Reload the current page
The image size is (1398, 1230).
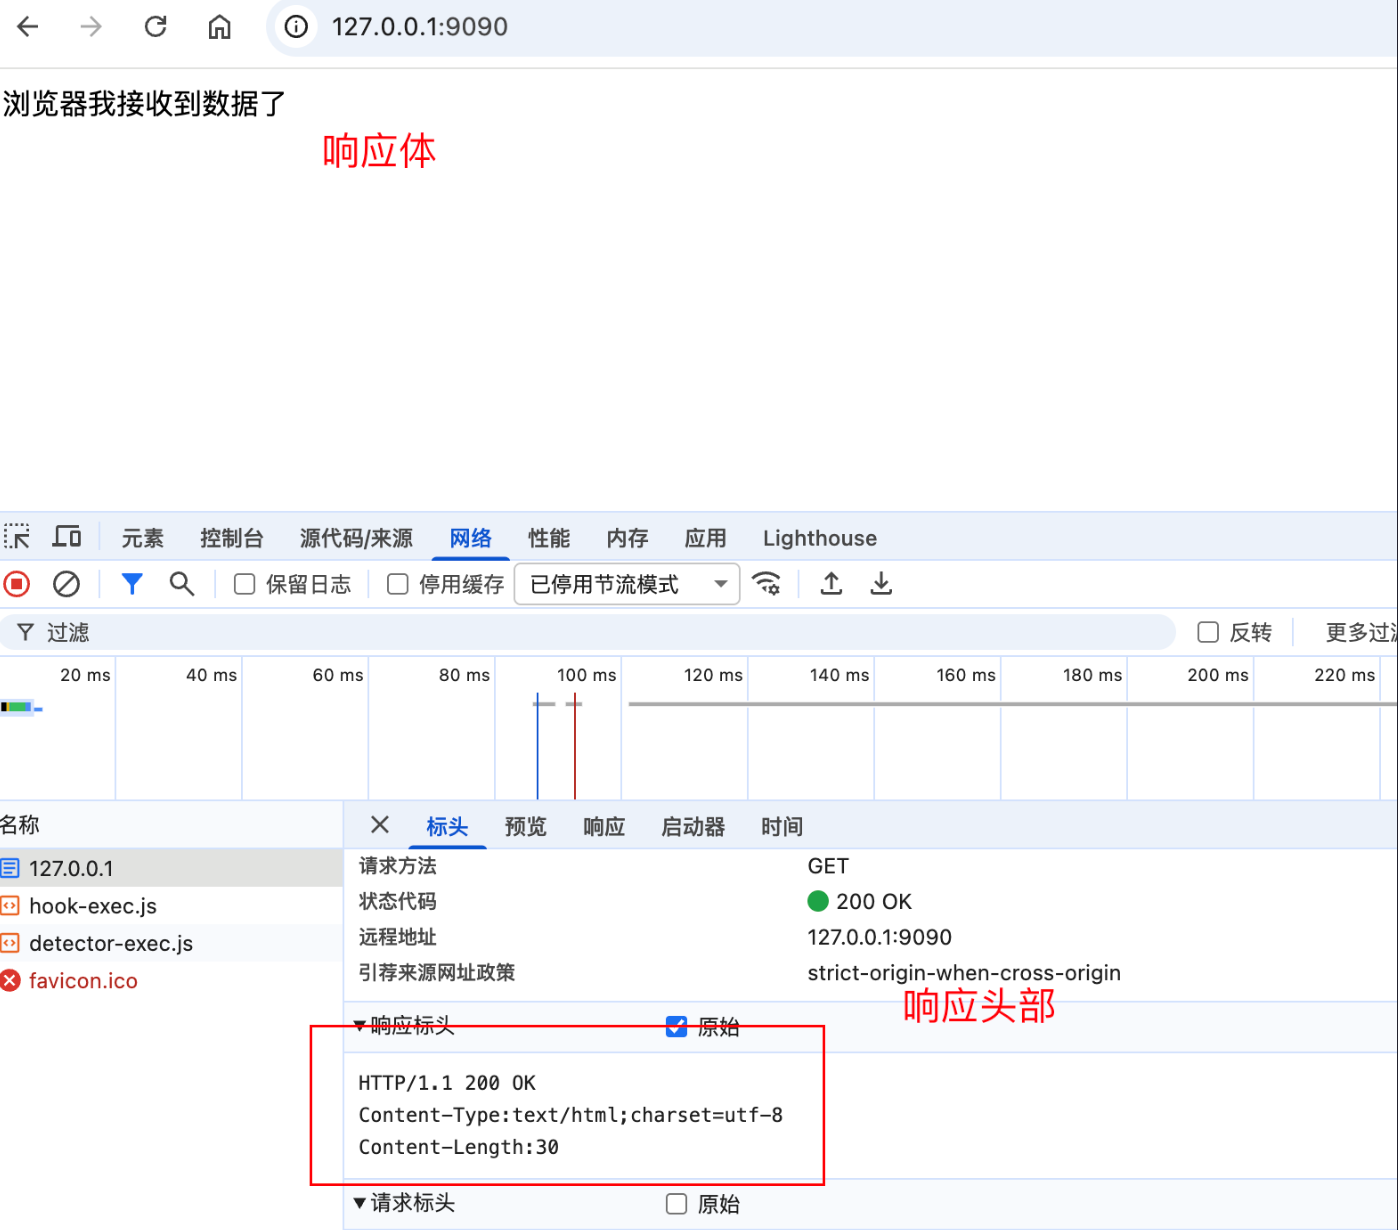coord(155,26)
